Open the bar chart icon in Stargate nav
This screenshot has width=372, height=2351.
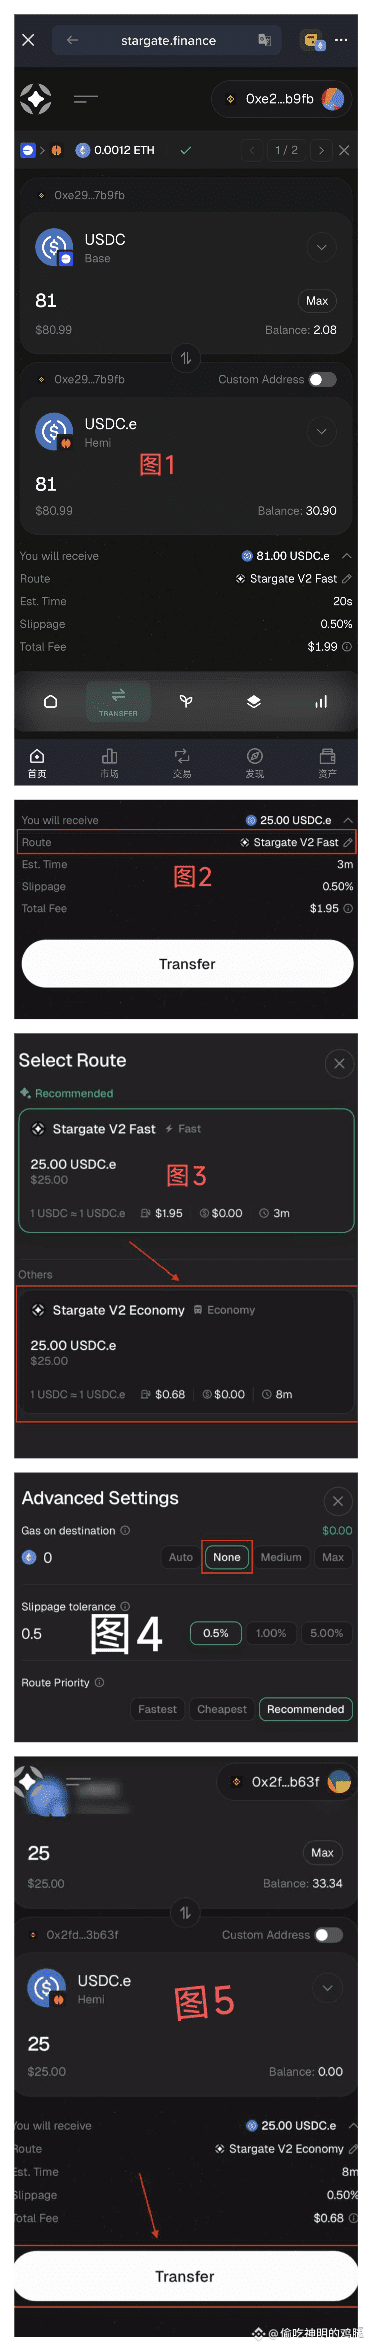tap(321, 701)
